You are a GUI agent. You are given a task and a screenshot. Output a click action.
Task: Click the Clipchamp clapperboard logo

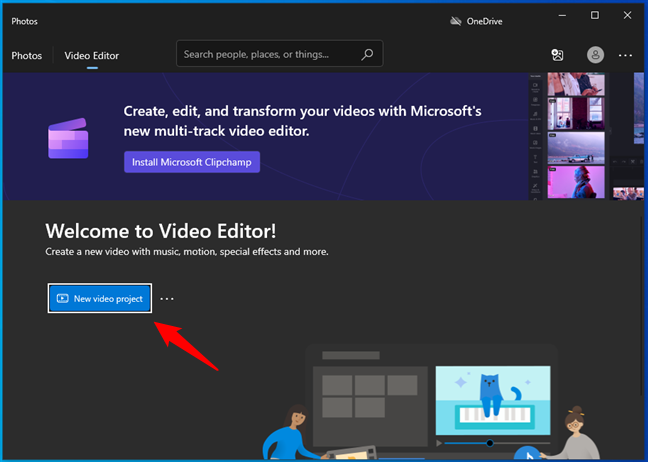pyautogui.click(x=68, y=138)
